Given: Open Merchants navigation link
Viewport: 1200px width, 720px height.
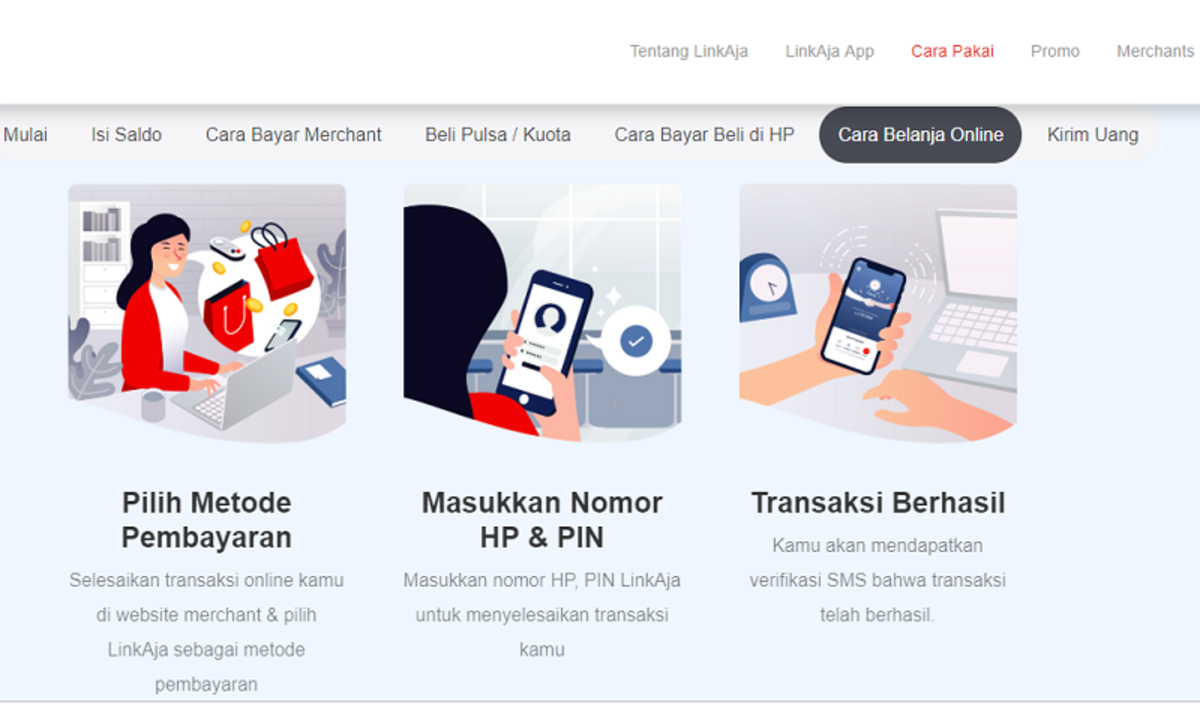Looking at the screenshot, I should tap(1155, 51).
